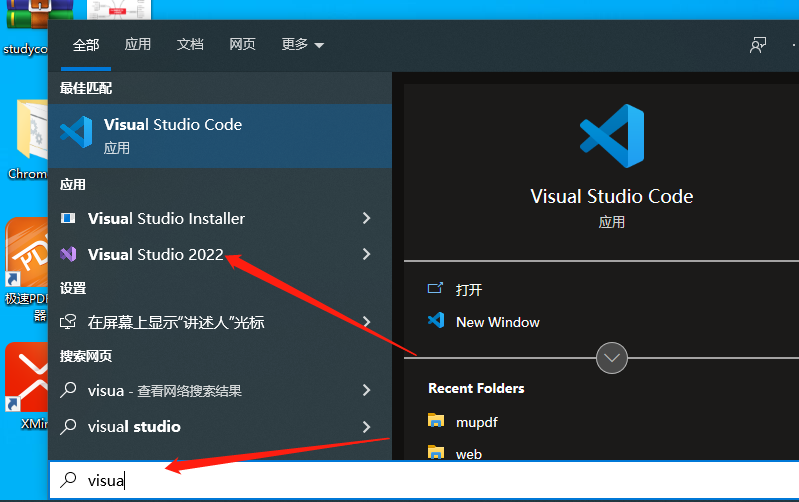Viewport: 799px width, 502px height.
Task: Click the folder icon beside mupdf
Action: (436, 420)
